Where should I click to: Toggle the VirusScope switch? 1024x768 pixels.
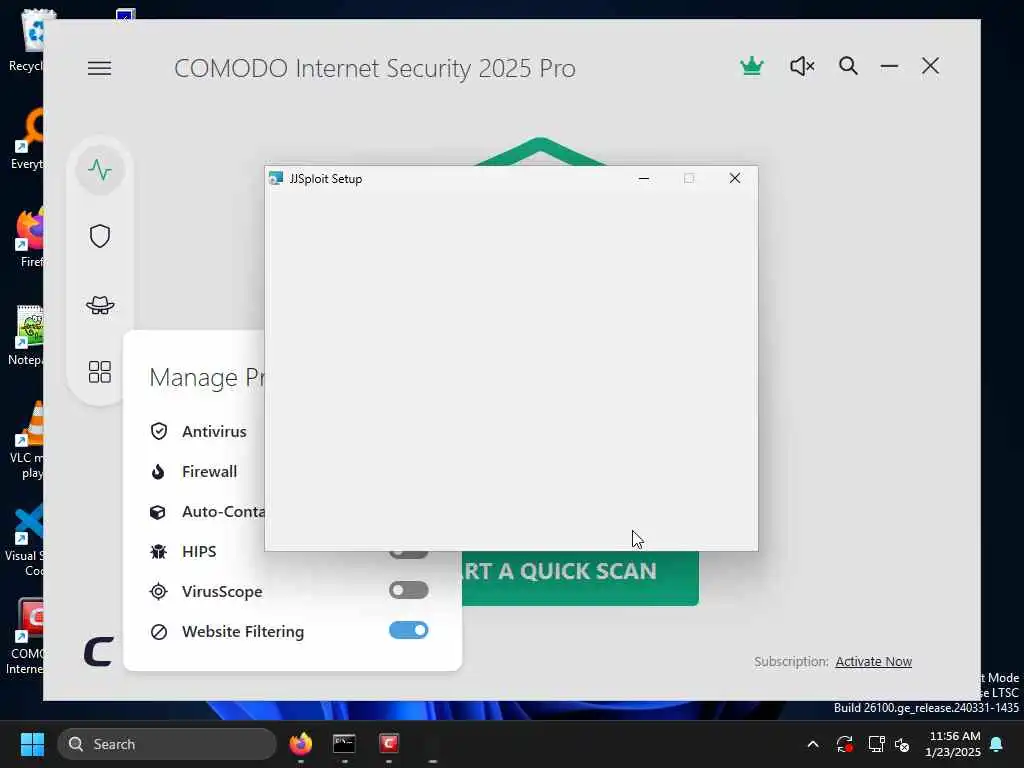(x=409, y=590)
